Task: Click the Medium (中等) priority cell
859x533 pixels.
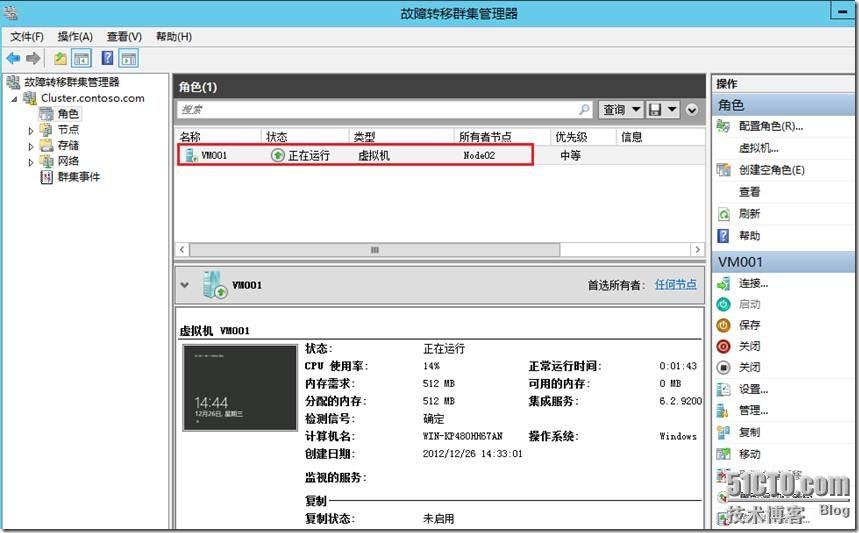Action: [570, 156]
